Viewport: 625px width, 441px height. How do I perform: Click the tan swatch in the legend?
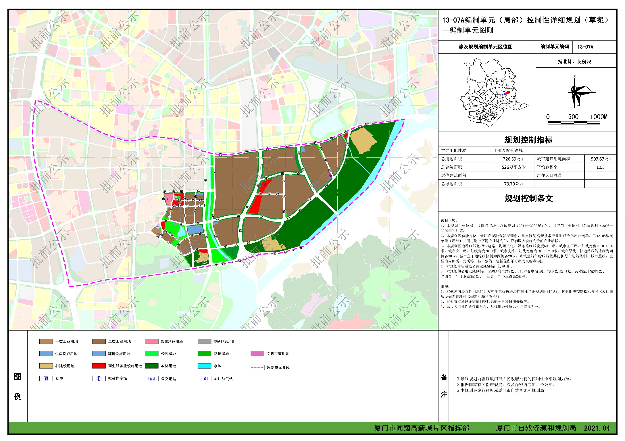(x=47, y=366)
